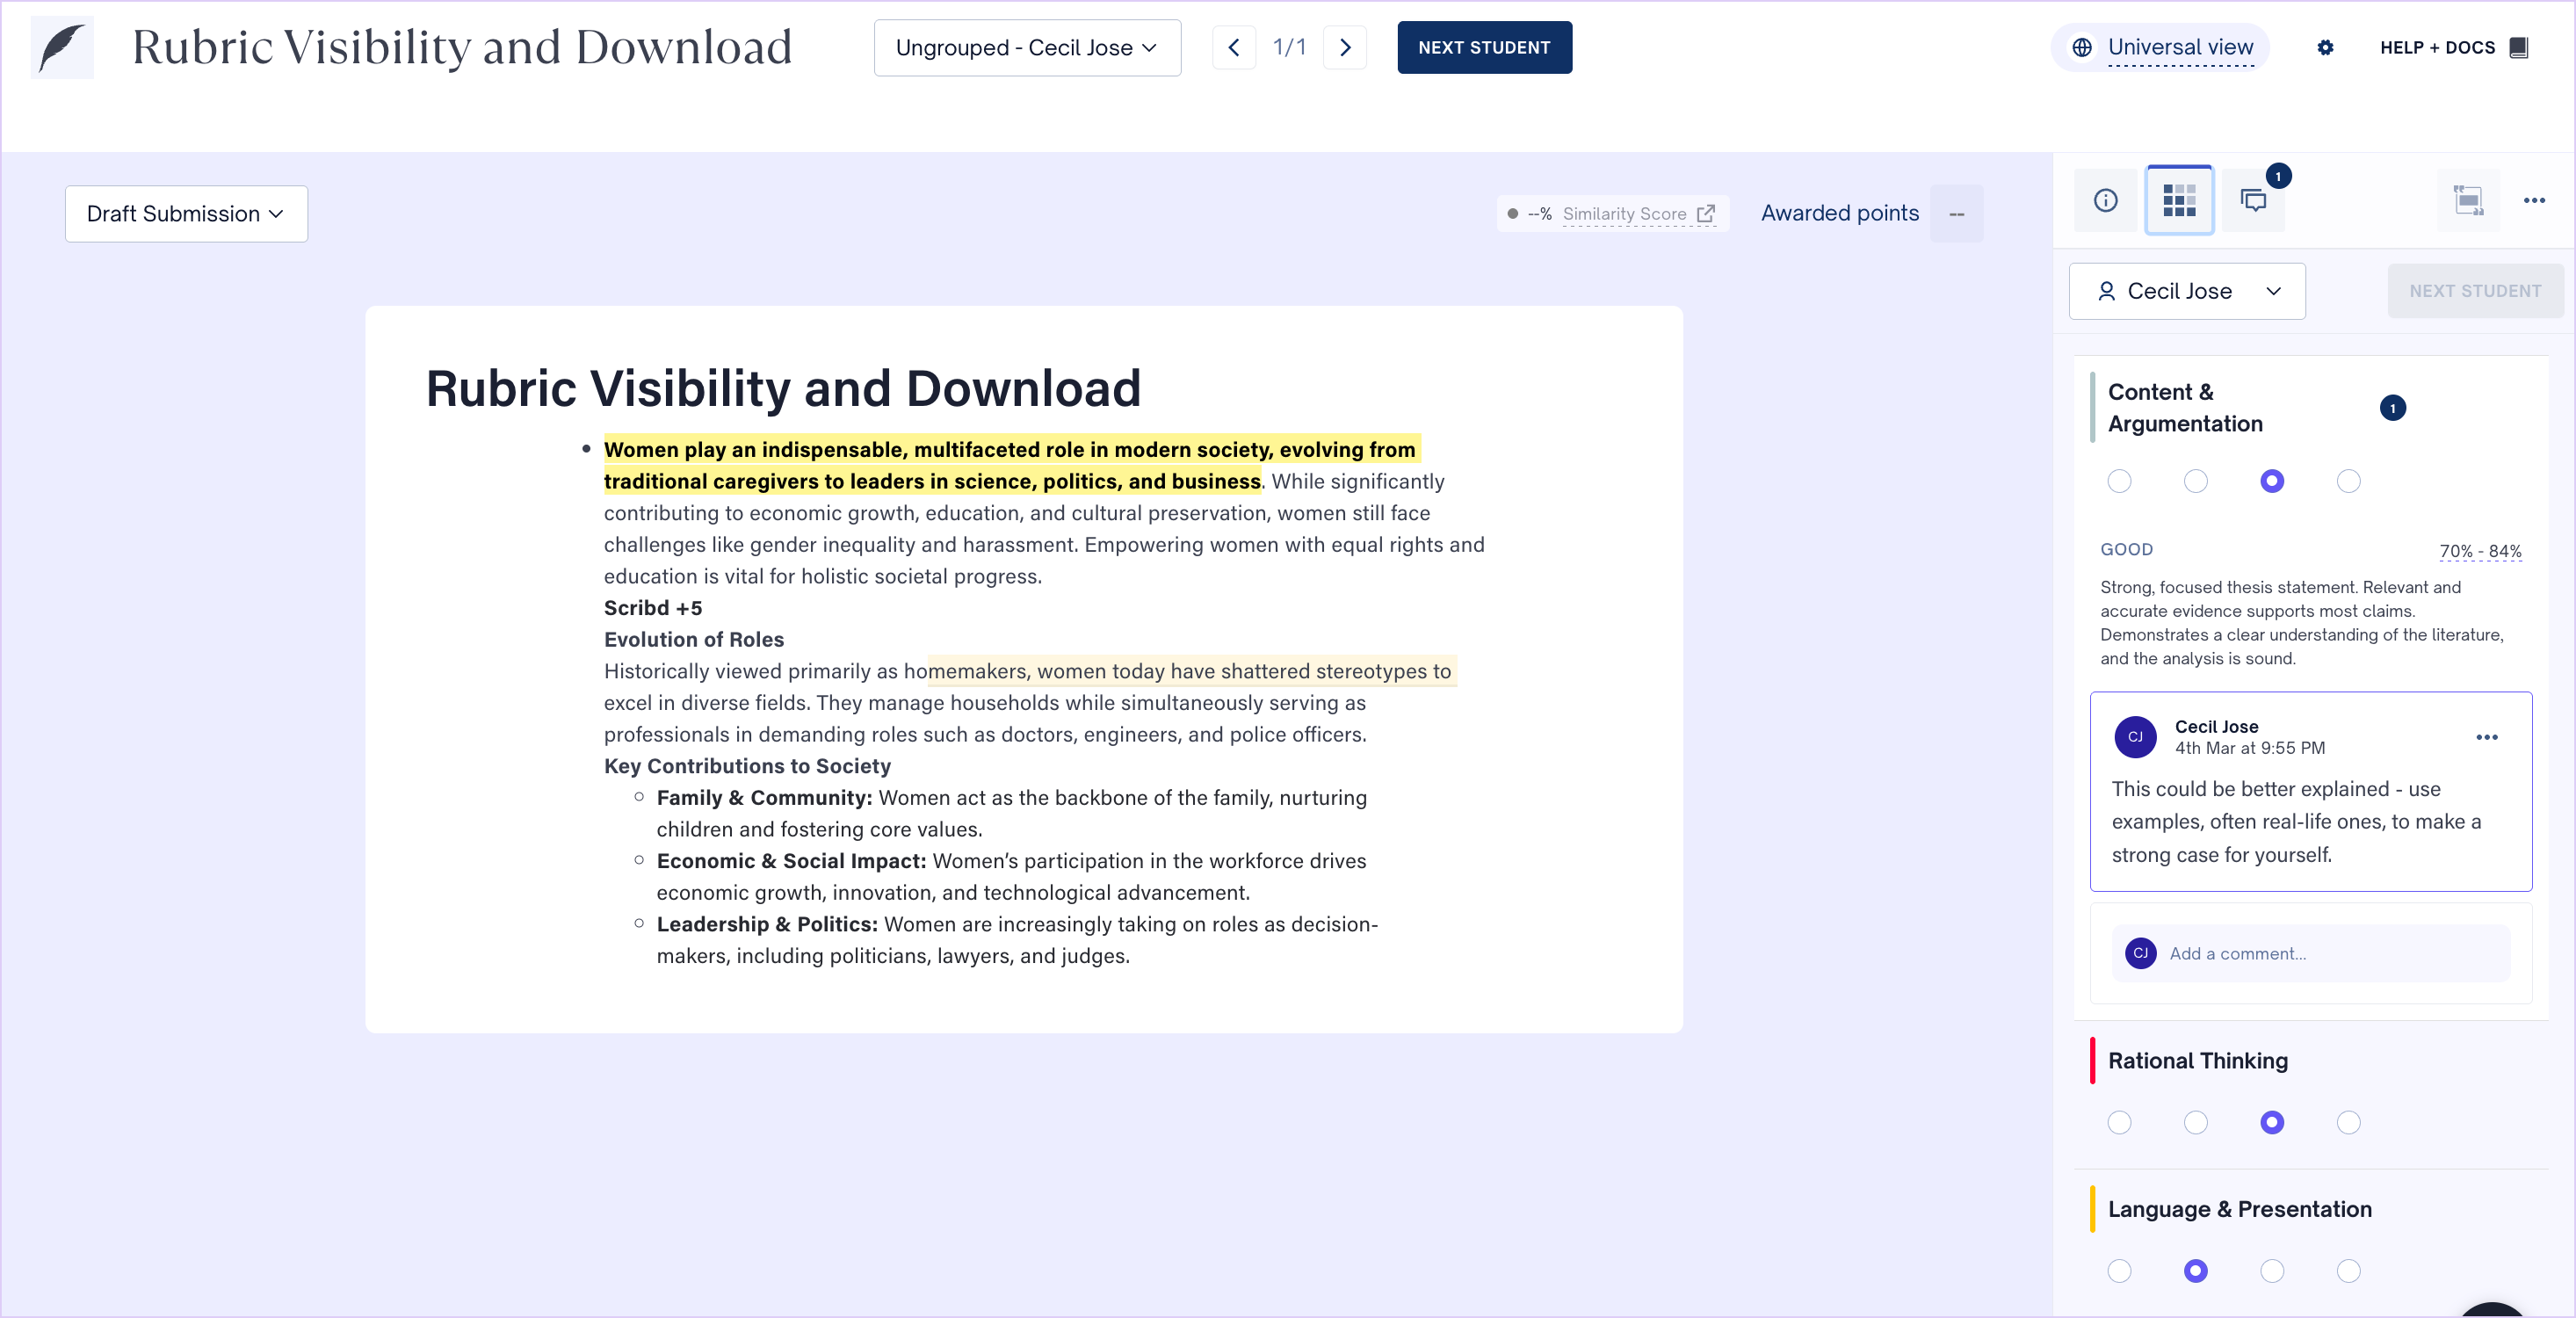Screen dimensions: 2576x1318
Task: Select the rubric grid icon tab
Action: pos(2179,200)
